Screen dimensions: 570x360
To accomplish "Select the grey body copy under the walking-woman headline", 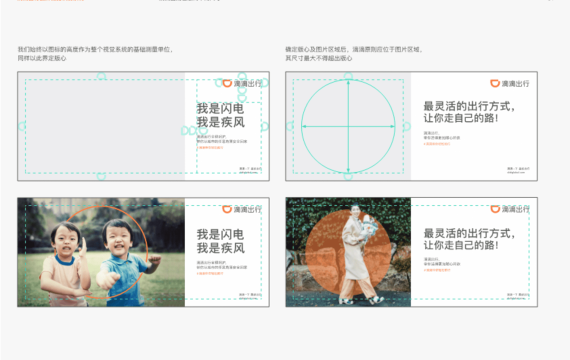I will (442, 261).
